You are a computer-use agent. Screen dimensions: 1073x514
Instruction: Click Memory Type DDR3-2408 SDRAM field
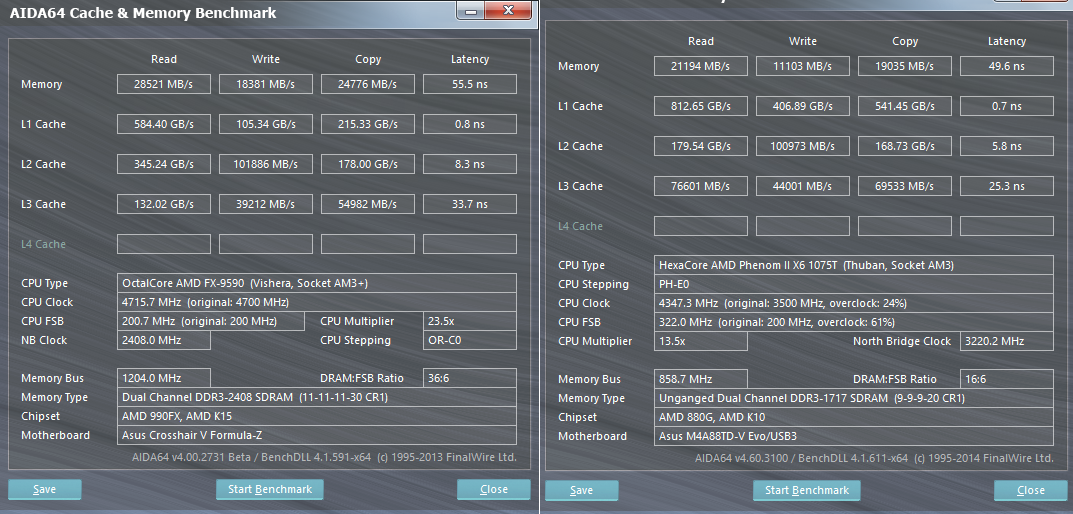point(317,397)
